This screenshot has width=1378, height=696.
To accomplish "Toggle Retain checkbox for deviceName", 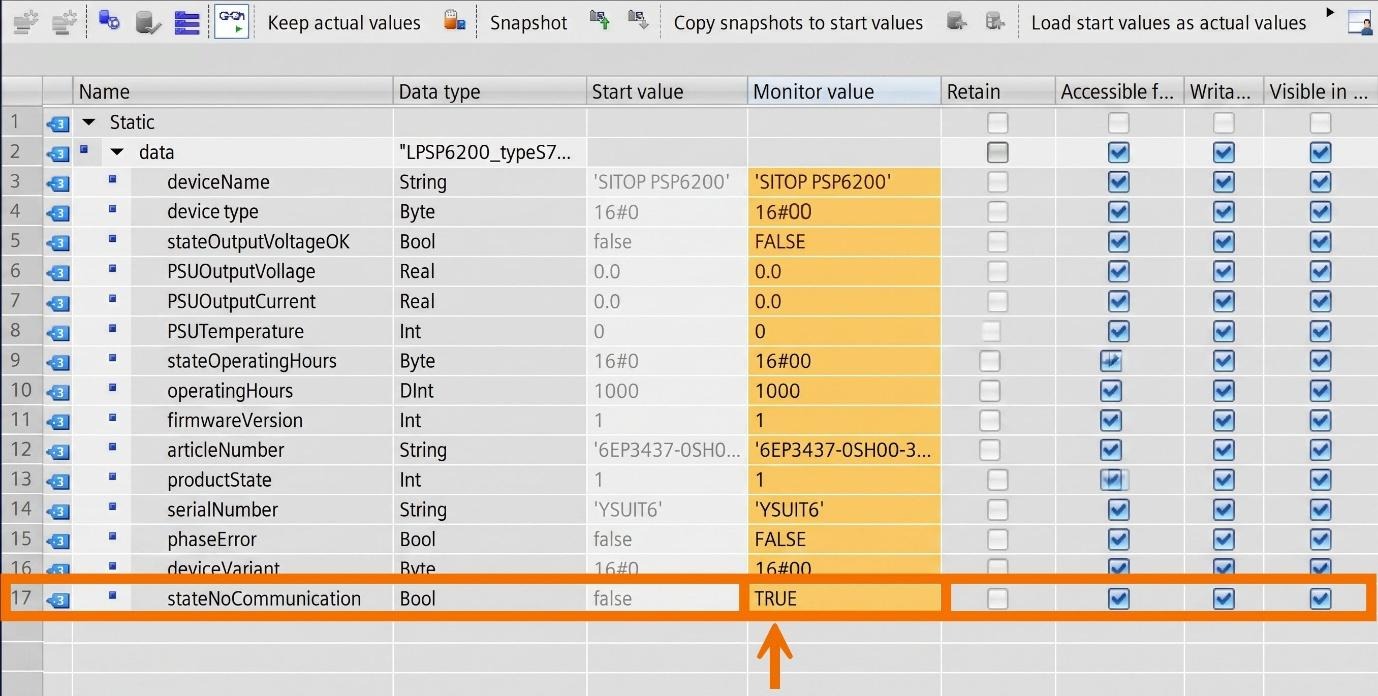I will point(997,182).
